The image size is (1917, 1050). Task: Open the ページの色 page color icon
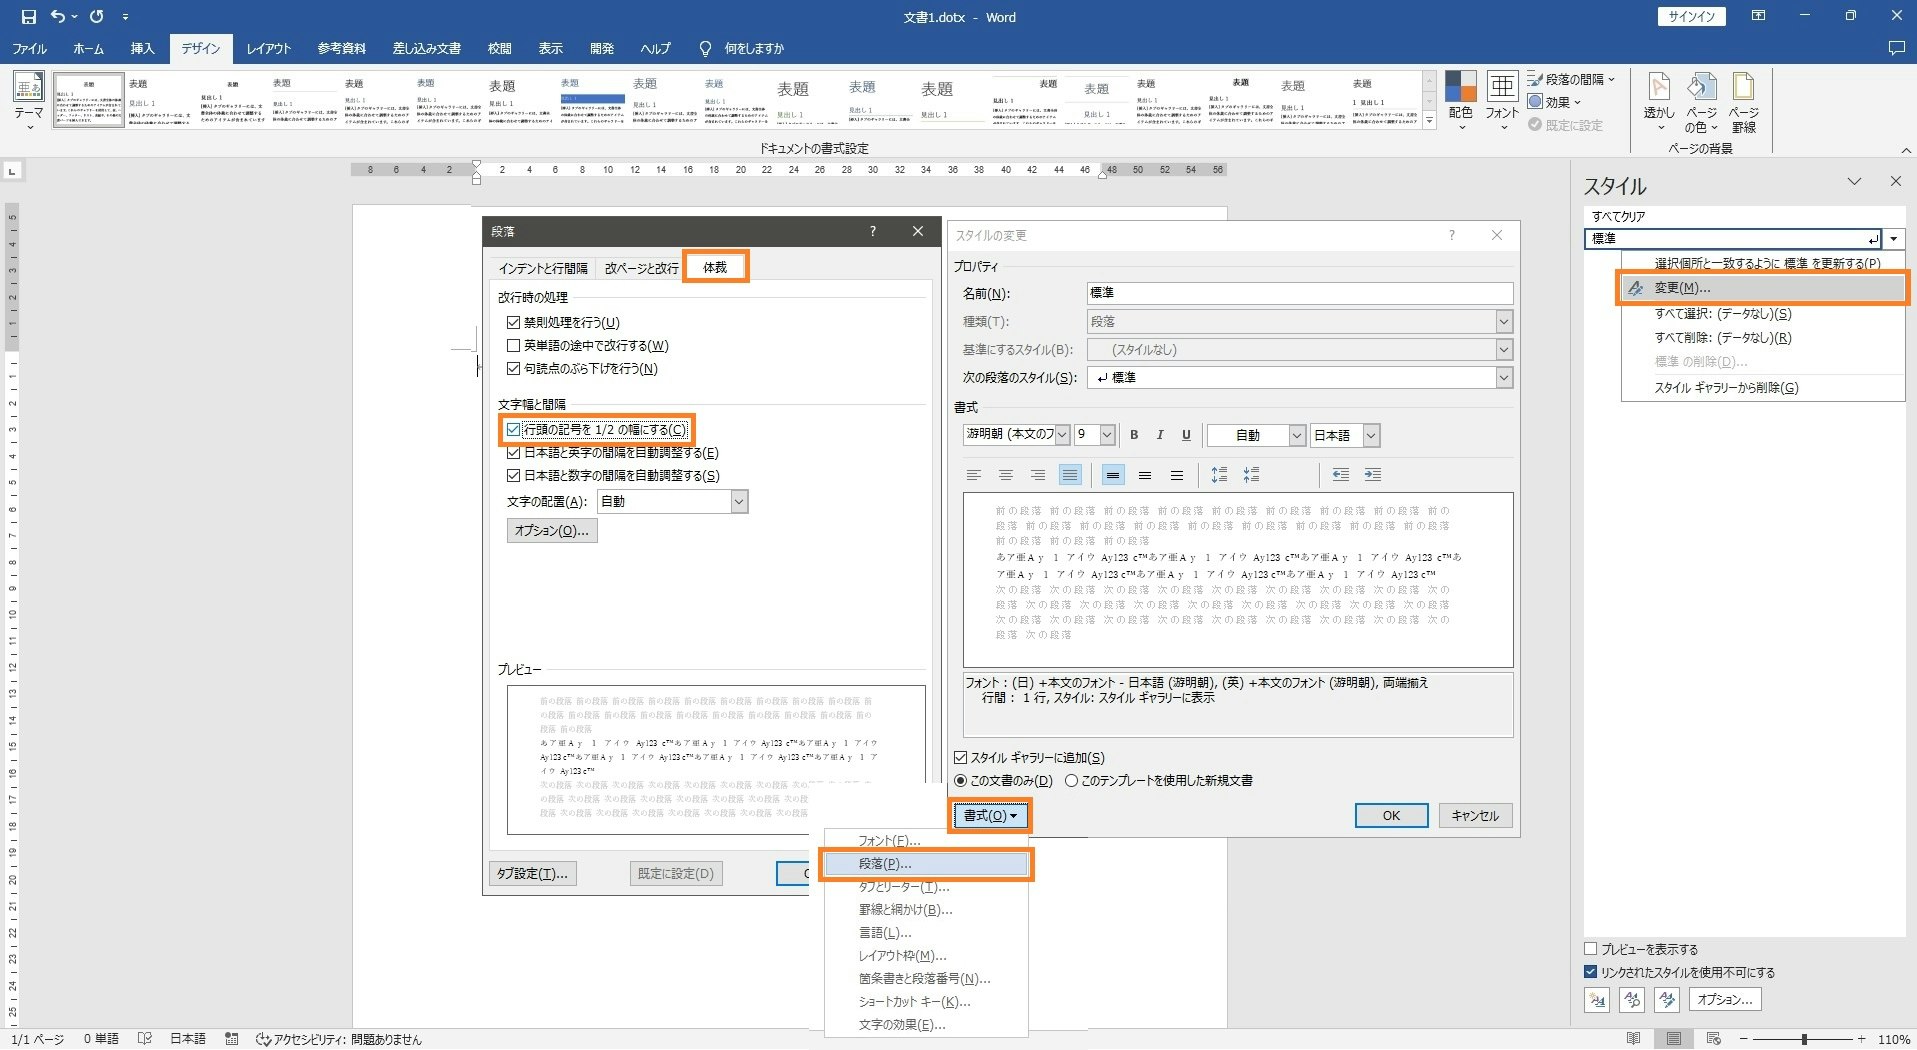1701,102
